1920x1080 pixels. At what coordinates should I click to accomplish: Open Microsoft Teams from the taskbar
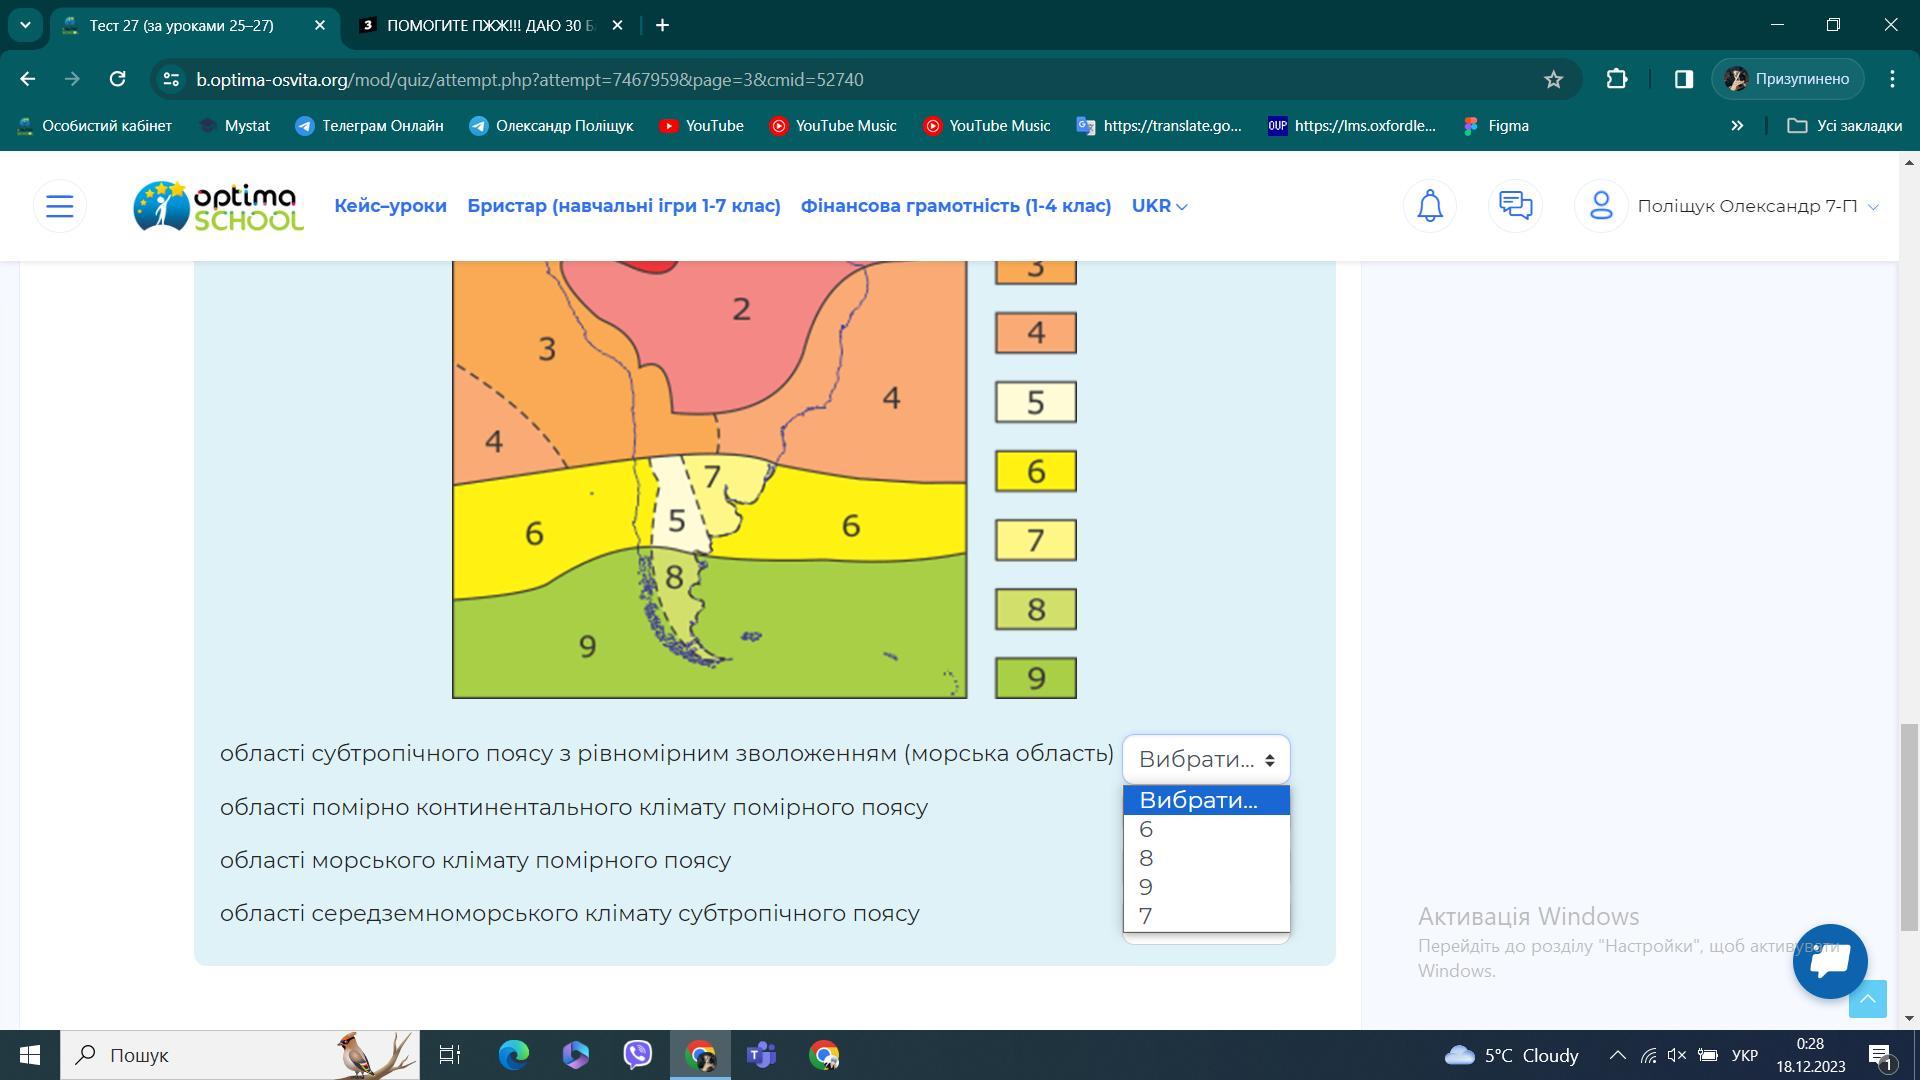point(762,1055)
